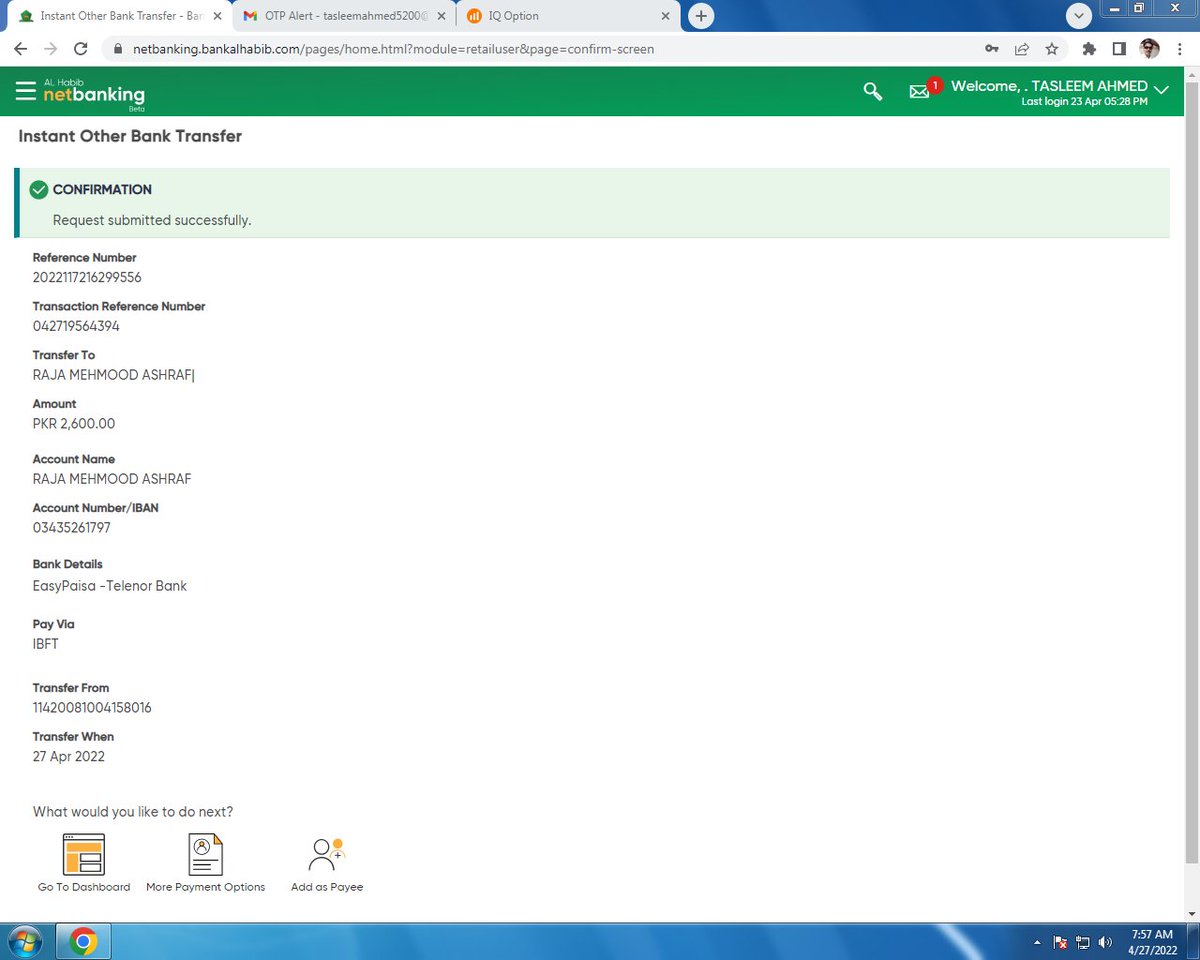Image resolution: width=1200 pixels, height=960 pixels.
Task: Click the Chrome taskbar icon
Action: [83, 942]
